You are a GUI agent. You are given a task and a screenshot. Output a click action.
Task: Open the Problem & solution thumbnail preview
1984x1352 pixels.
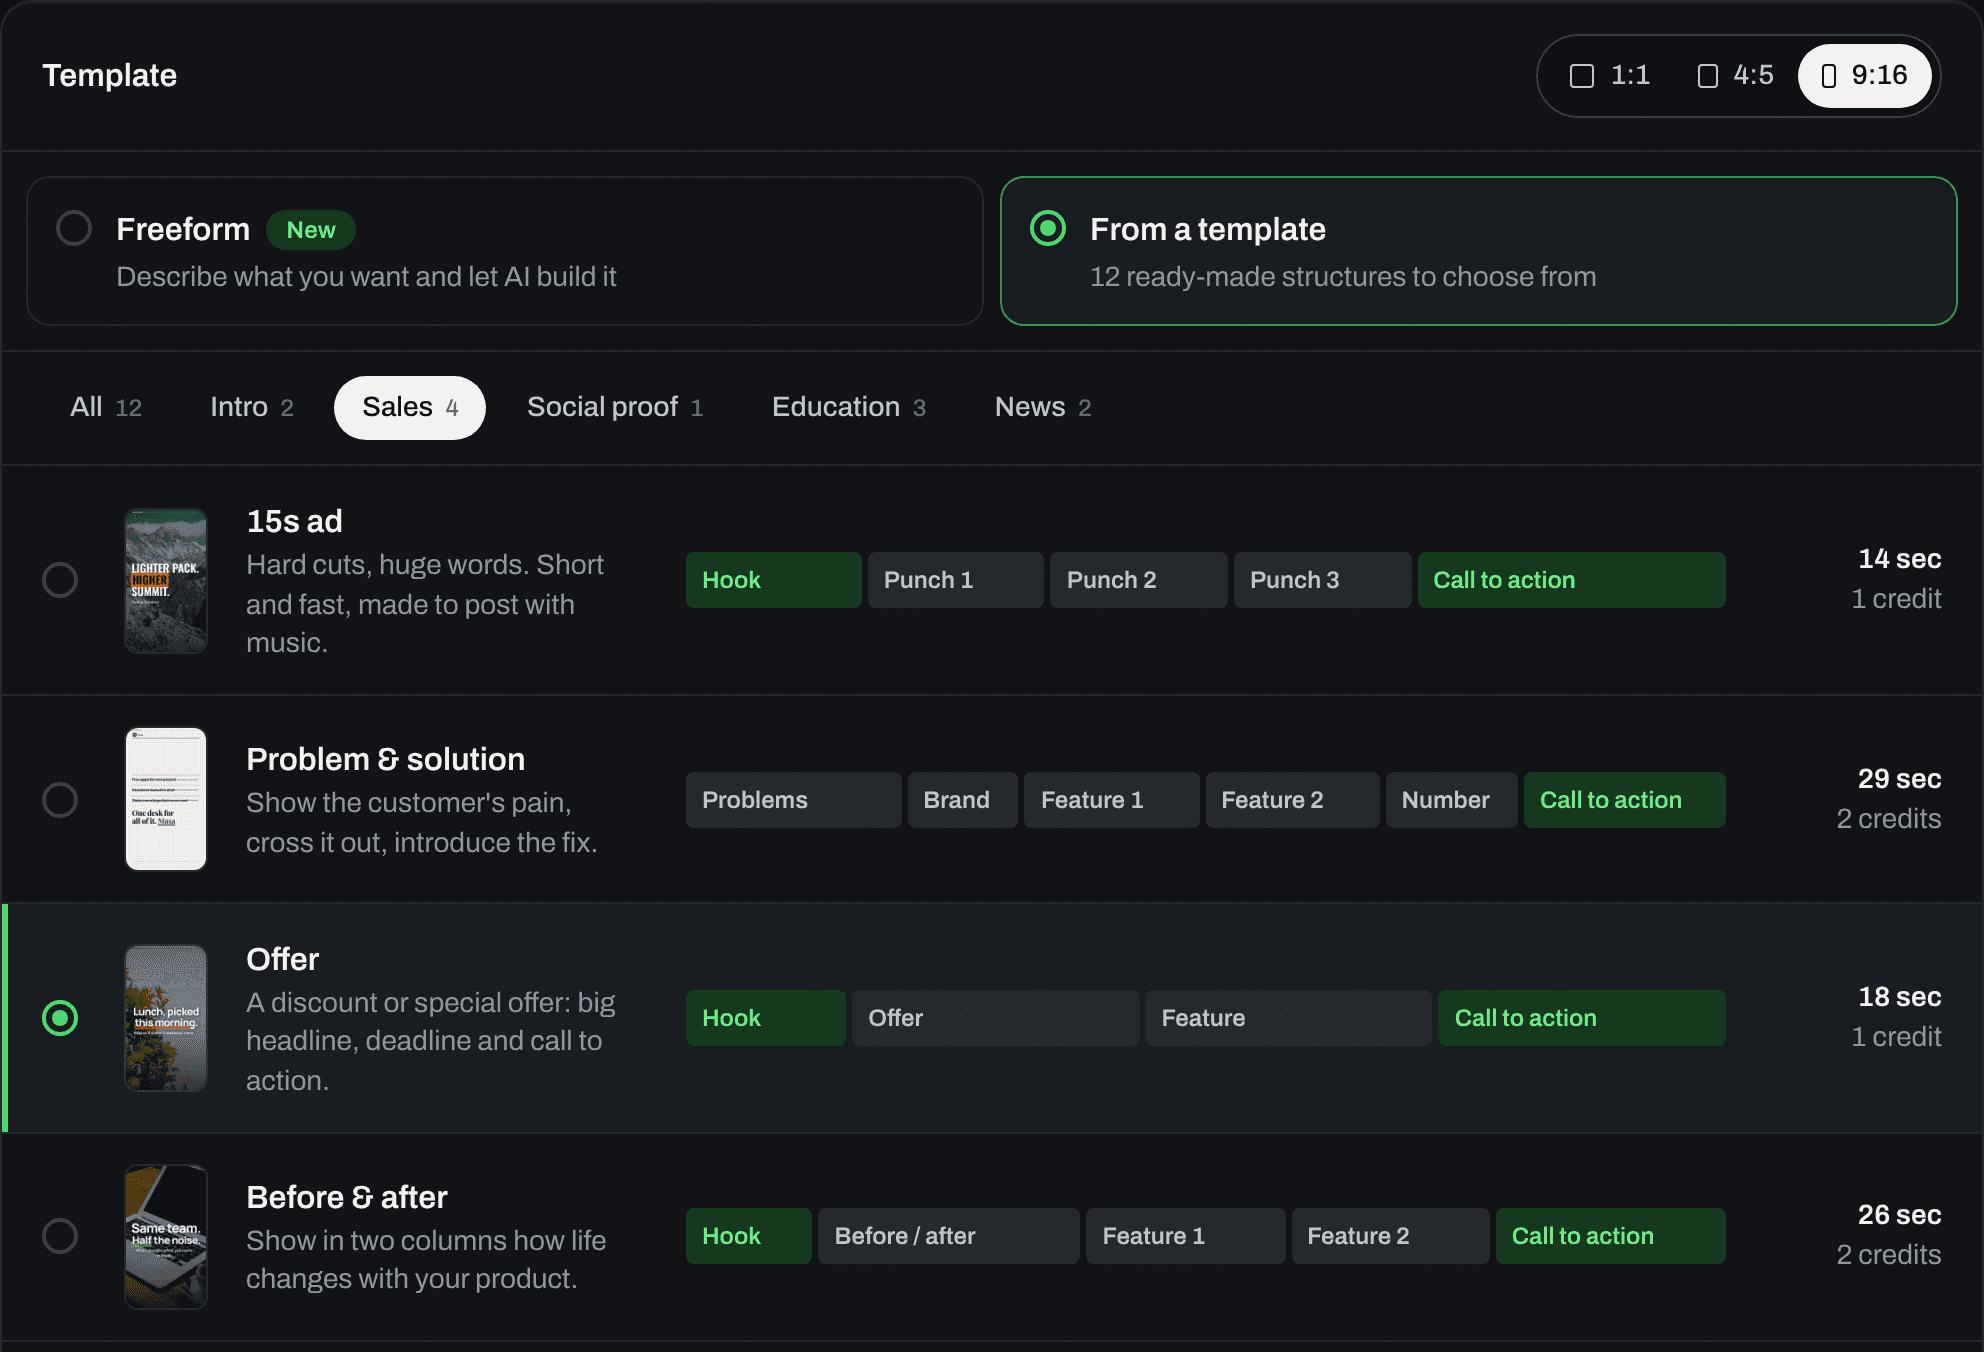coord(166,799)
